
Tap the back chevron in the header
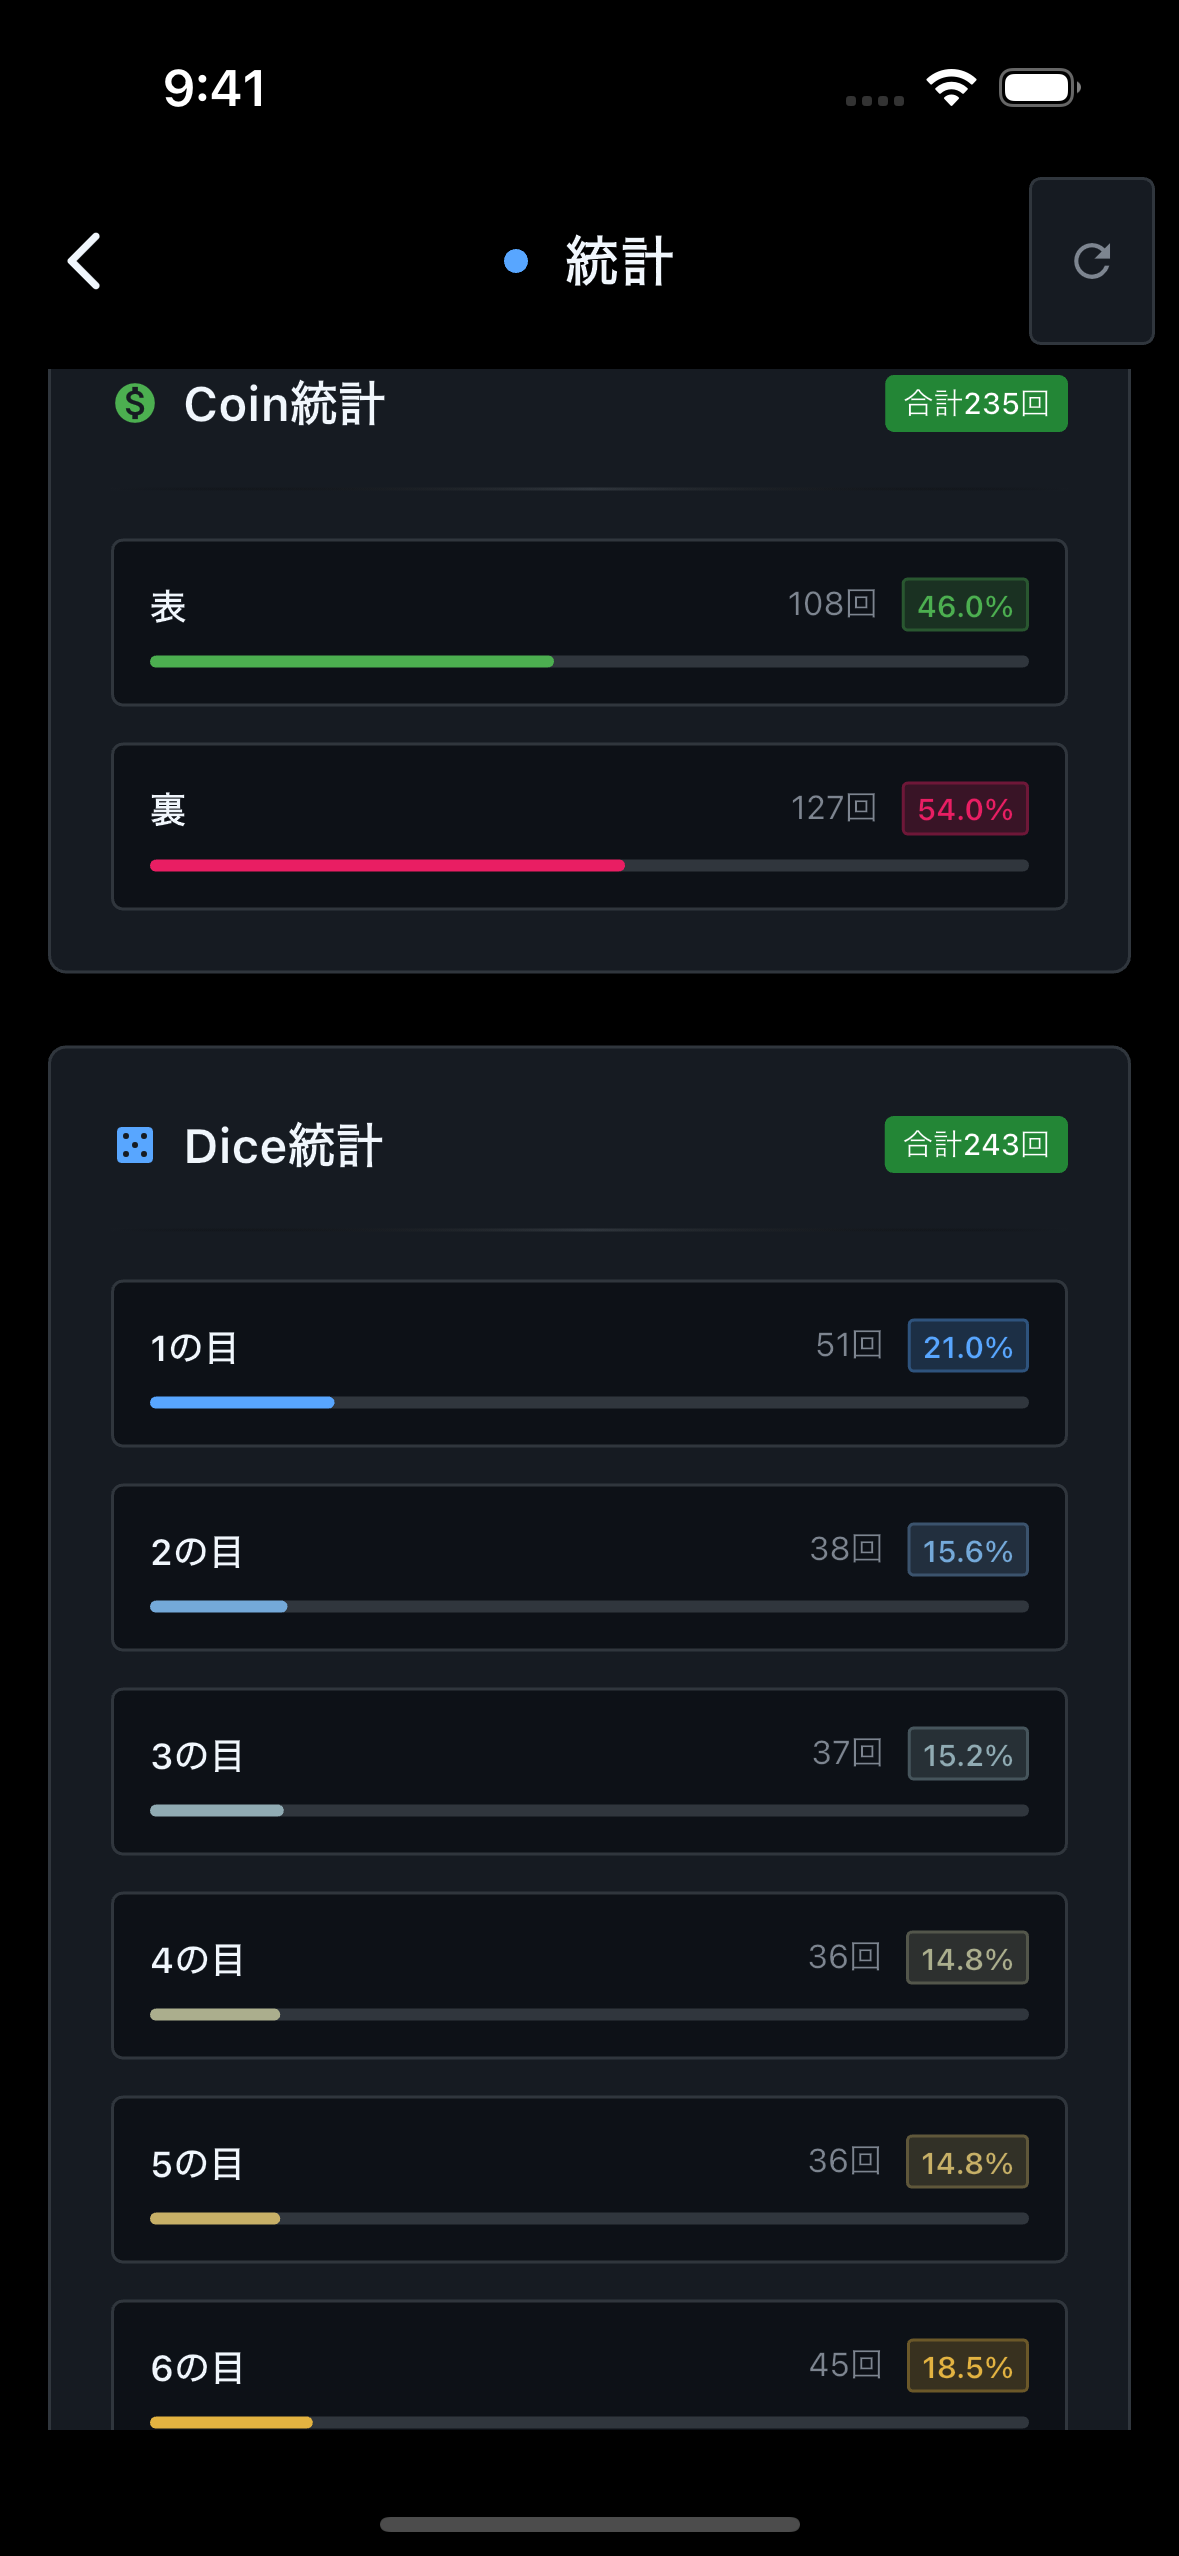[84, 261]
